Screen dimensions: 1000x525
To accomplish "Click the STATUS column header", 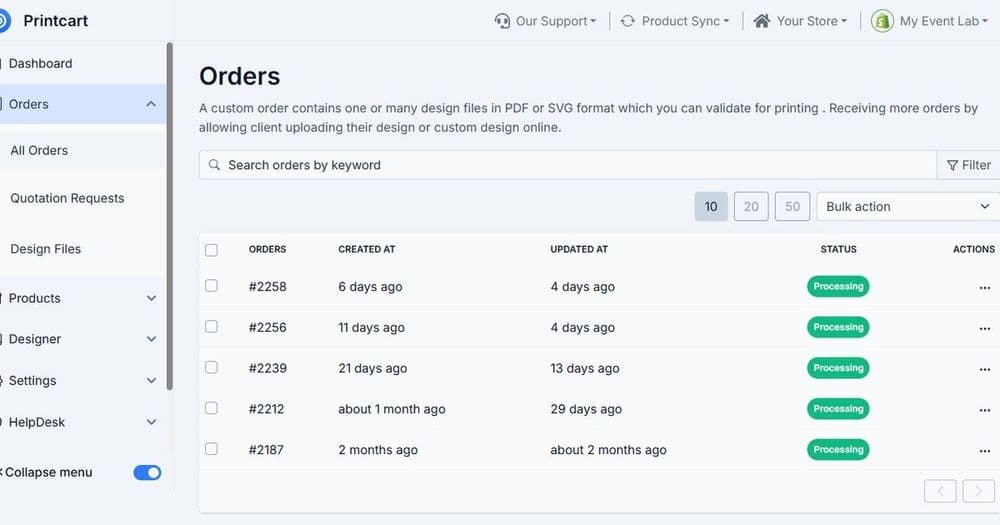I will (x=838, y=249).
